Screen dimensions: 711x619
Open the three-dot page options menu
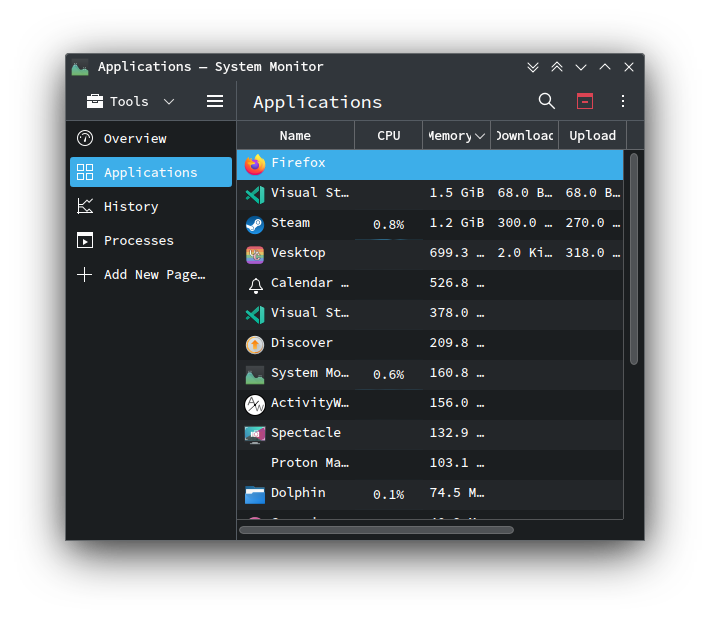623,101
